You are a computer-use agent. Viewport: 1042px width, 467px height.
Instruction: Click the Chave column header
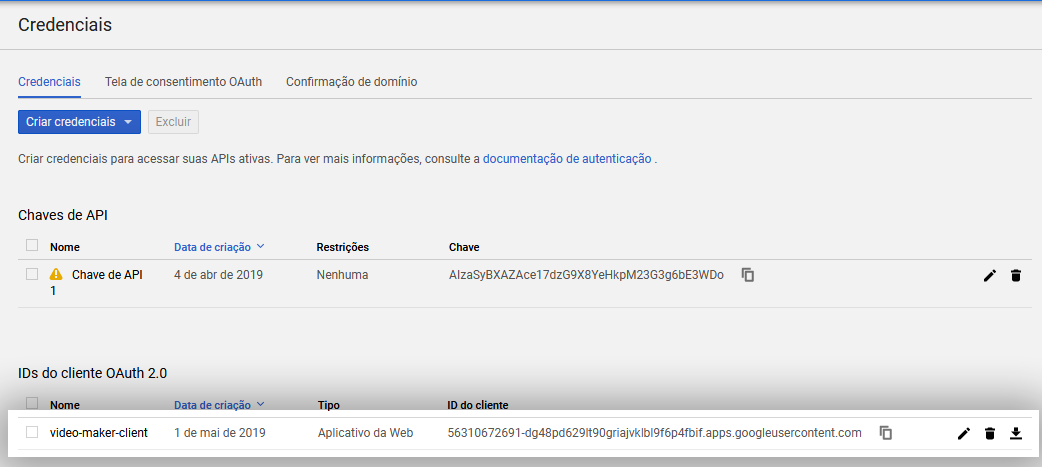pos(464,247)
